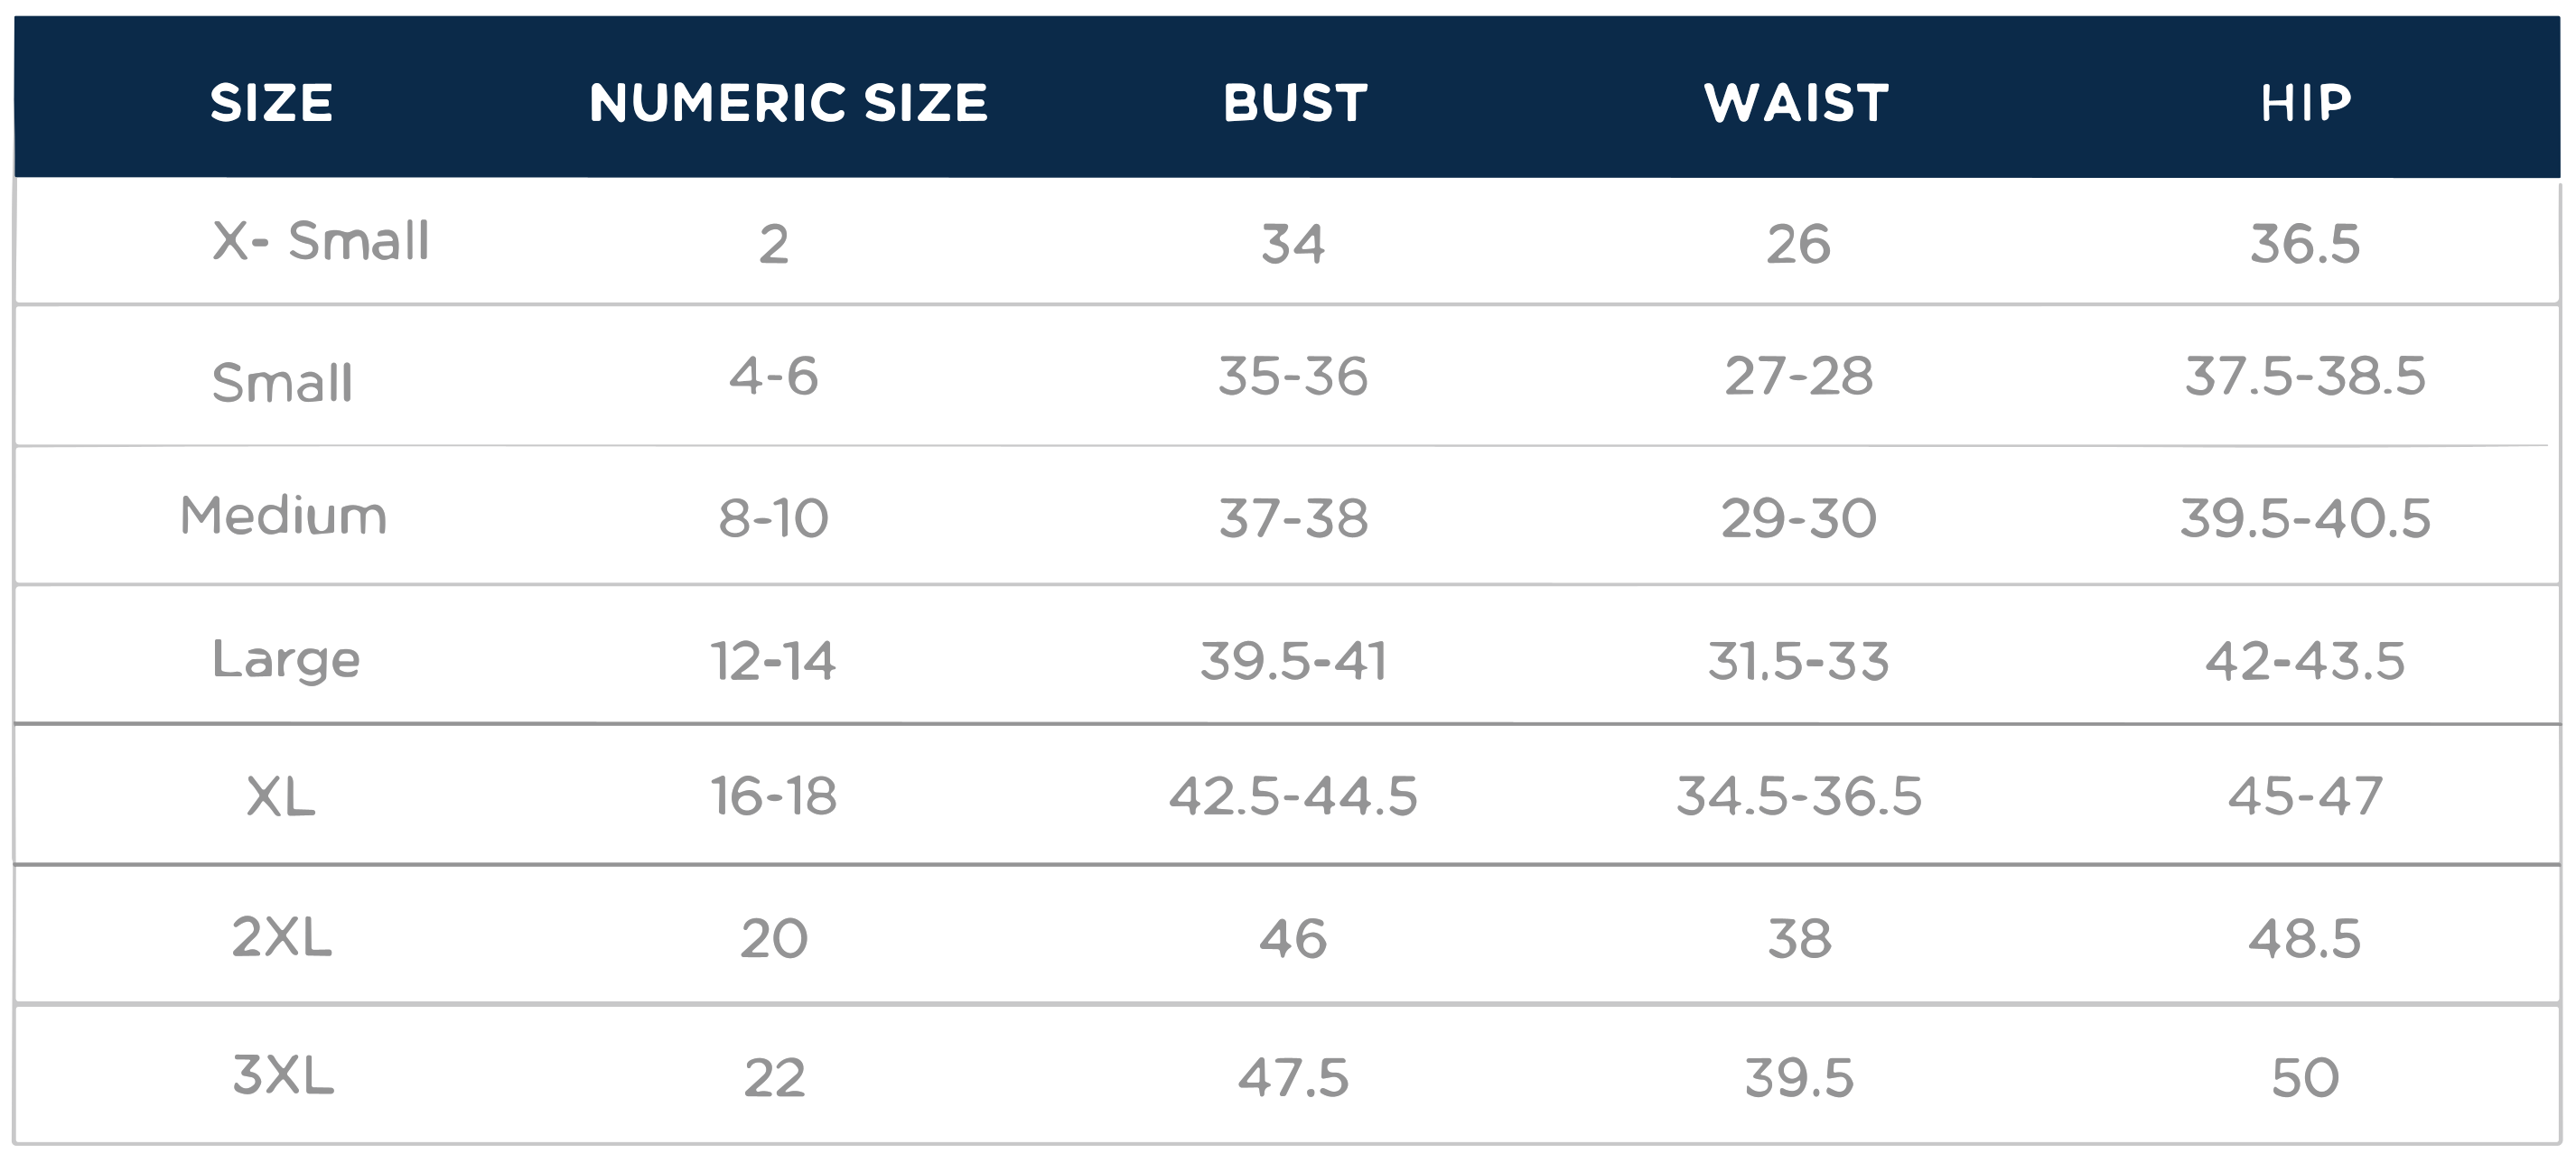Image resolution: width=2576 pixels, height=1163 pixels.
Task: Click waist value 34.5-36.5 cell
Action: 1799,796
